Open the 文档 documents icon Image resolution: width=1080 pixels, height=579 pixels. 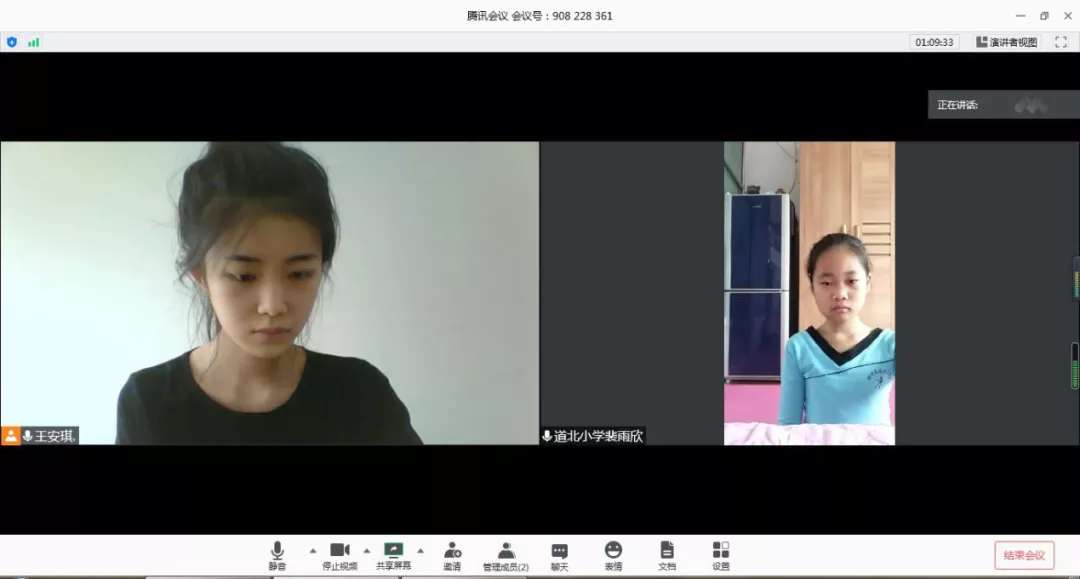coord(667,555)
